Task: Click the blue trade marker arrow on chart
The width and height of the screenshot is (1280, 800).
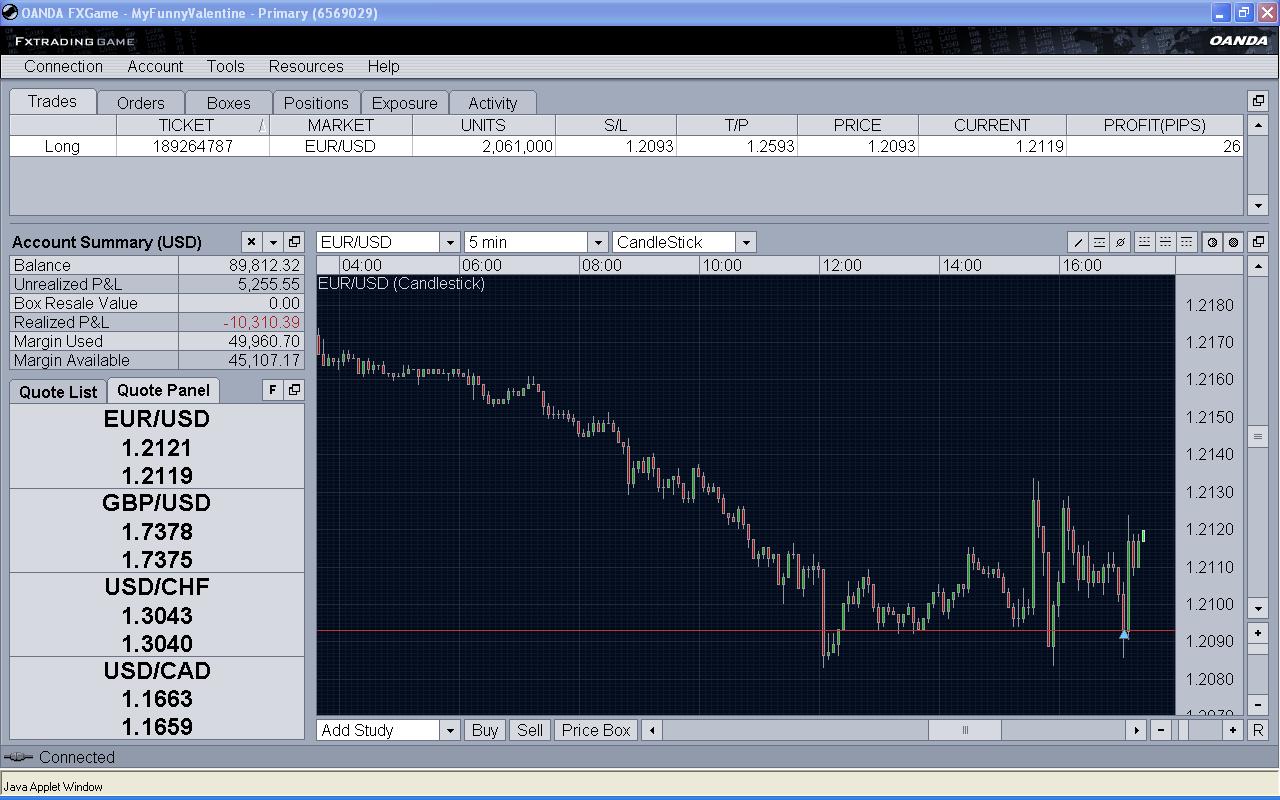Action: pos(1124,634)
